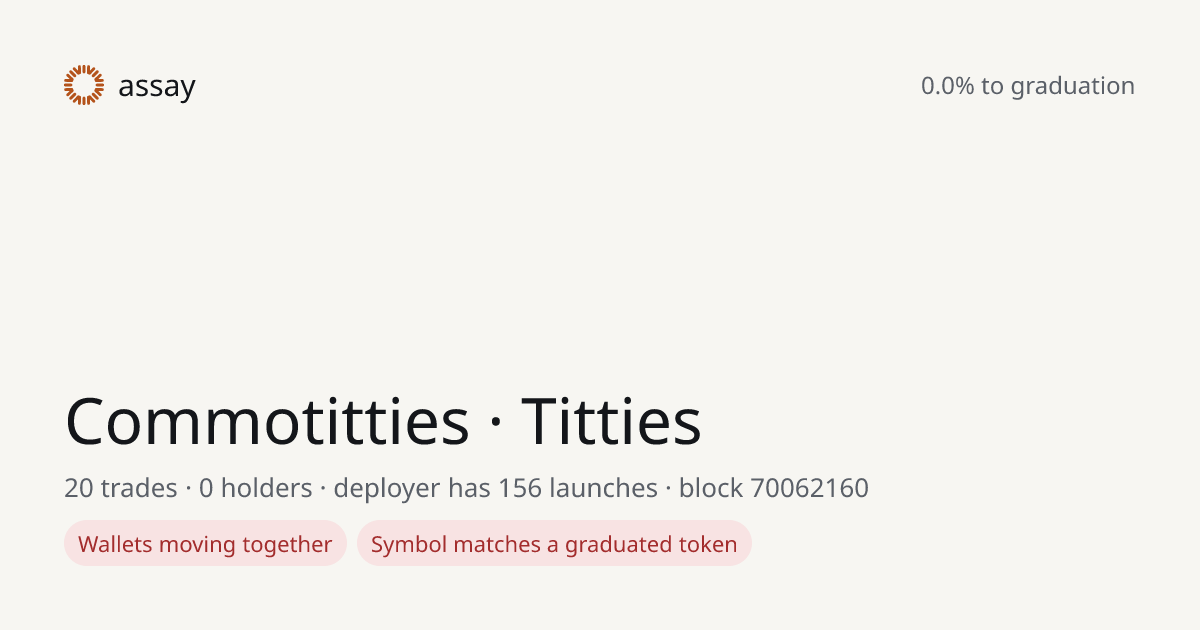This screenshot has width=1200, height=630.
Task: Select the Titties symbol in the title
Action: [612, 421]
